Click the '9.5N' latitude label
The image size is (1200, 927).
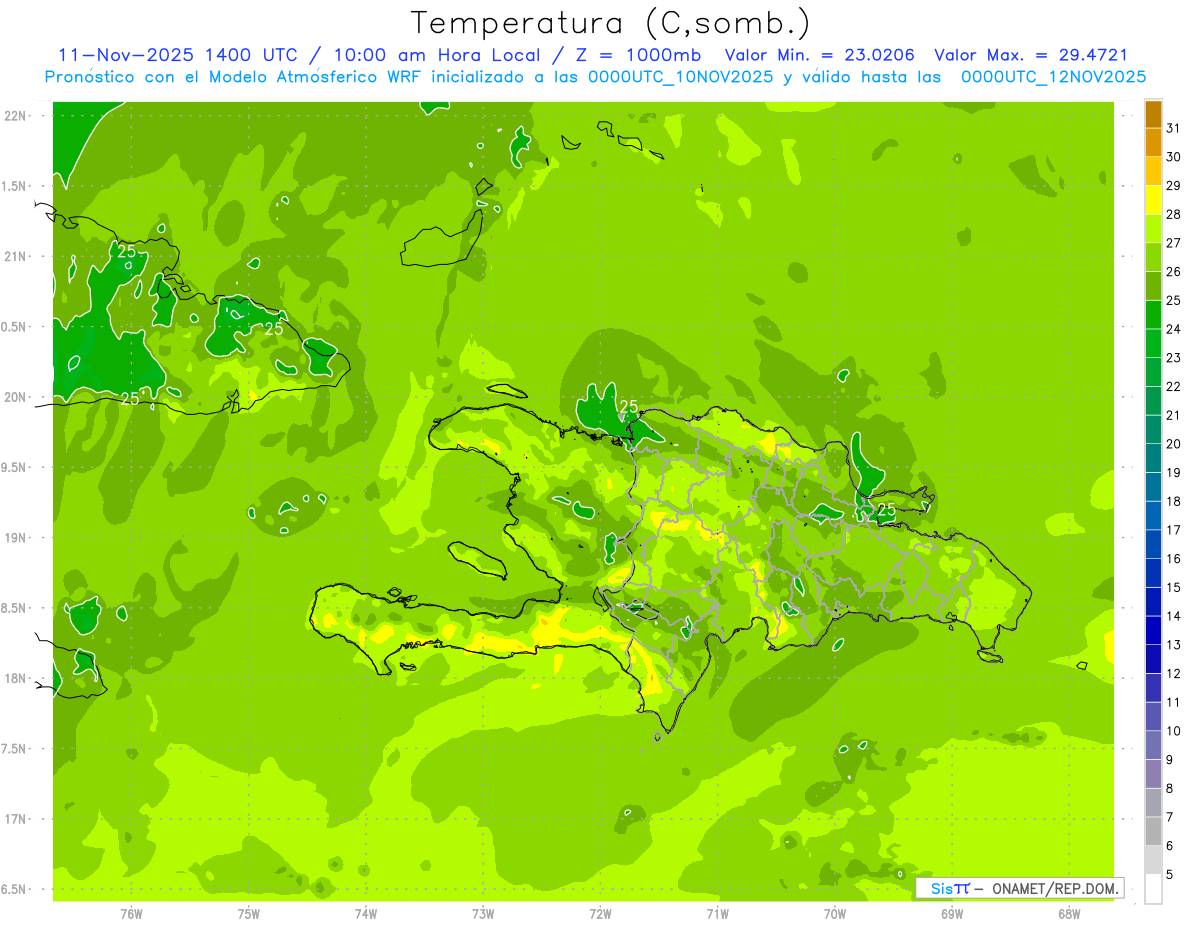point(14,467)
